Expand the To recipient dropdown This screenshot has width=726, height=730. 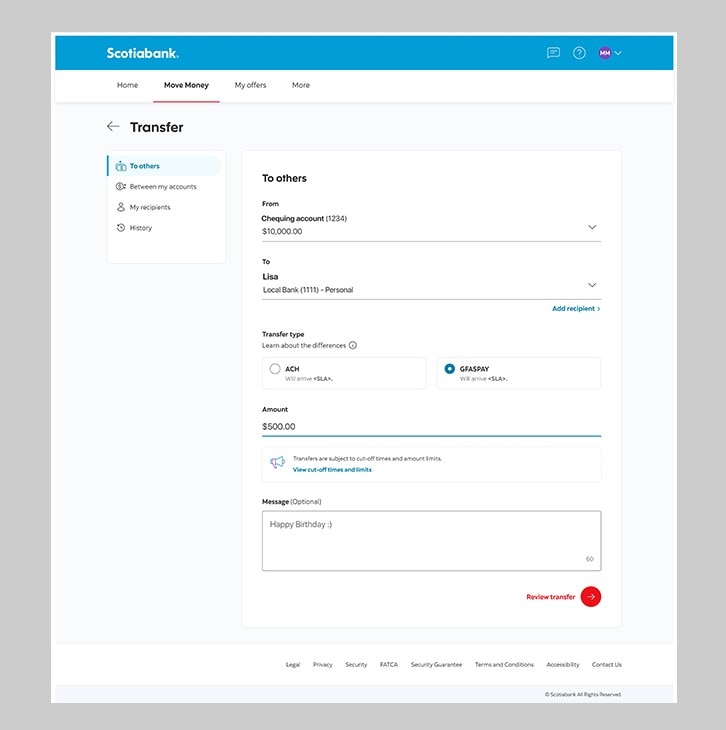point(592,285)
